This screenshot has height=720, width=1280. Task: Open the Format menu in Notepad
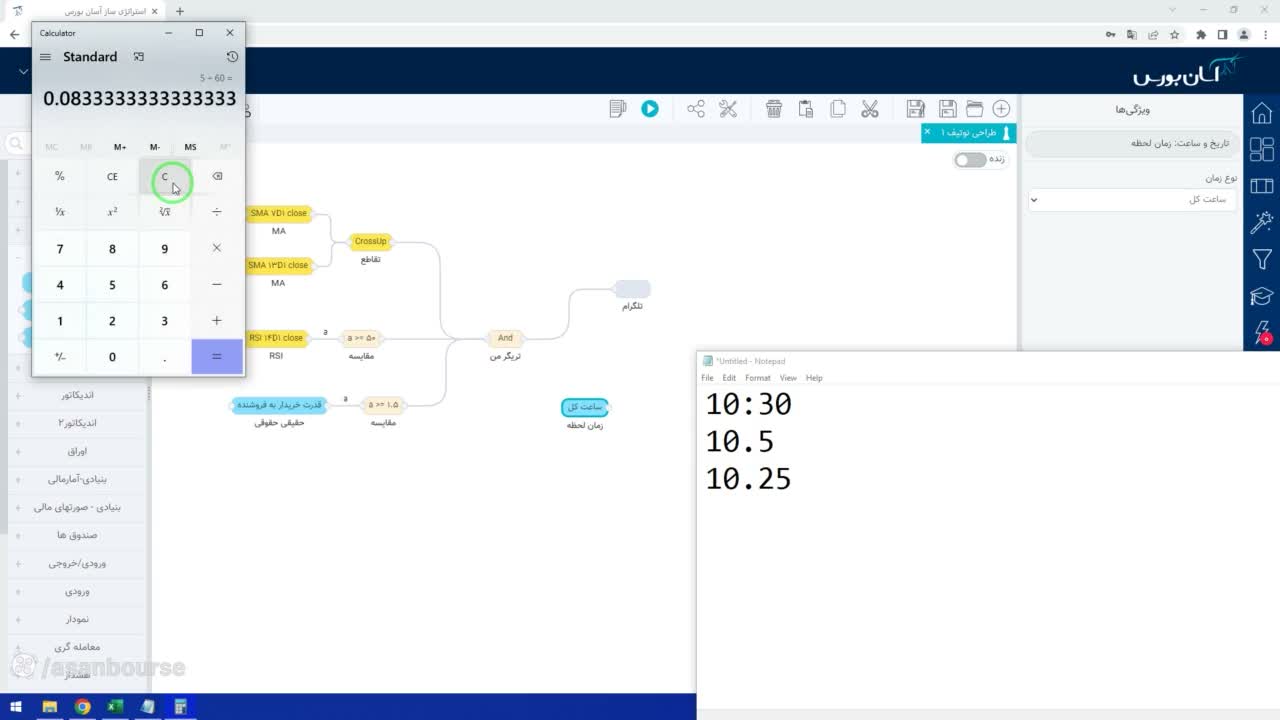pyautogui.click(x=758, y=378)
